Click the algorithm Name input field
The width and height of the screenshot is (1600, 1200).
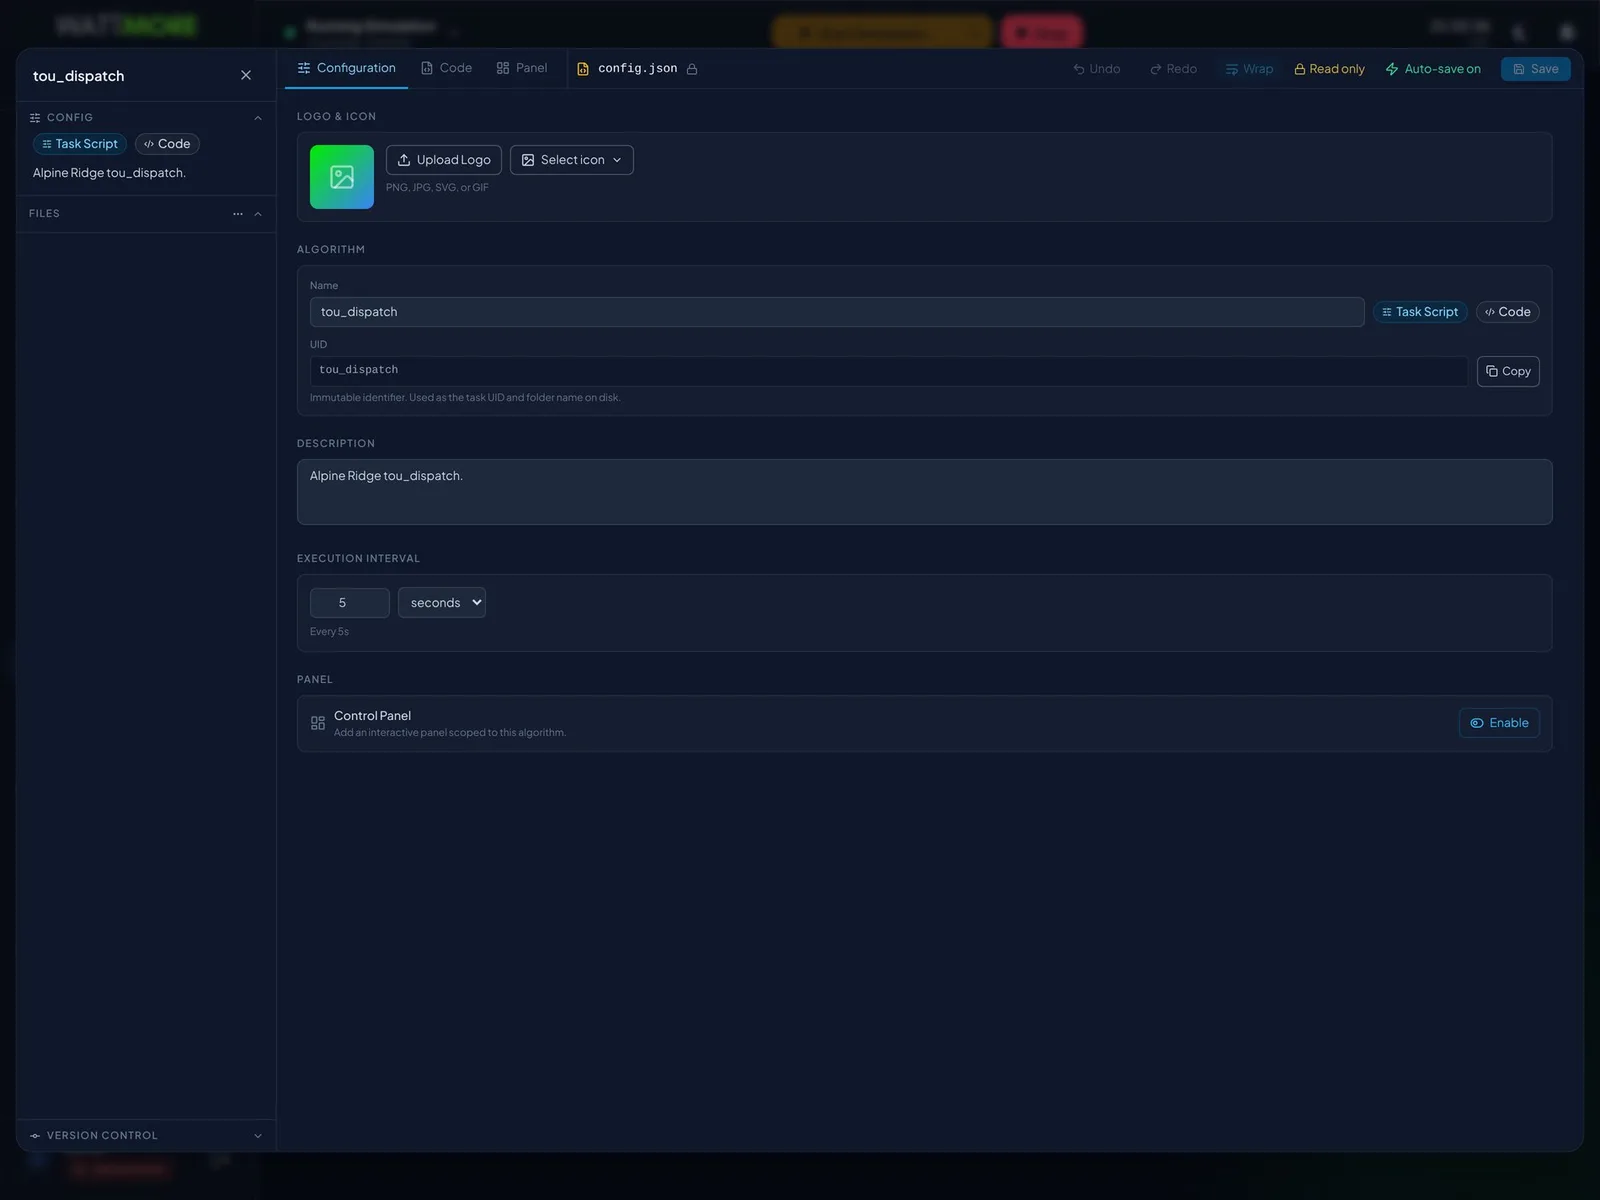click(x=837, y=312)
